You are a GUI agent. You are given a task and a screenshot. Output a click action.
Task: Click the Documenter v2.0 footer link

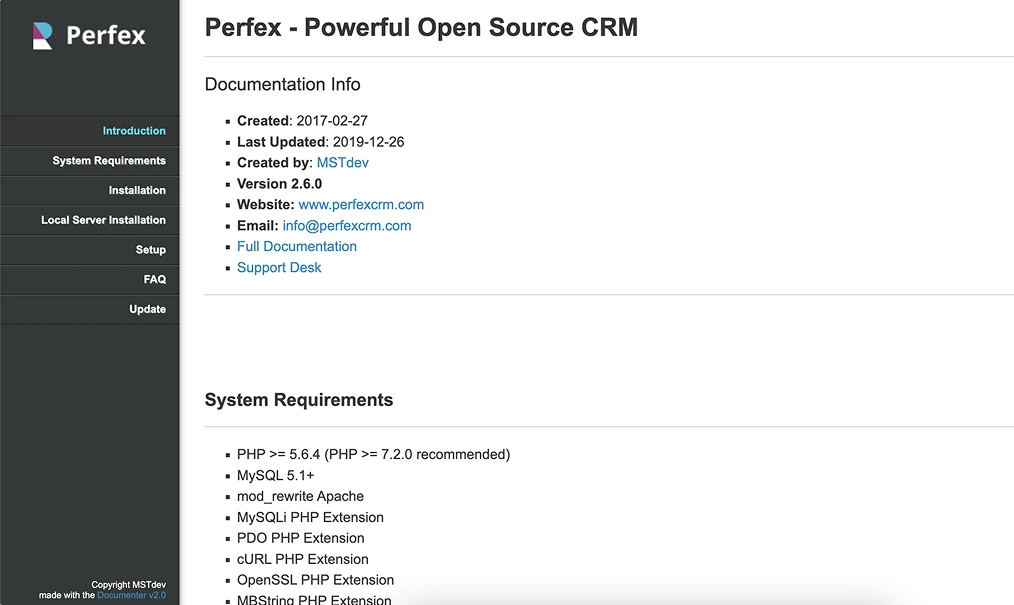[131, 595]
